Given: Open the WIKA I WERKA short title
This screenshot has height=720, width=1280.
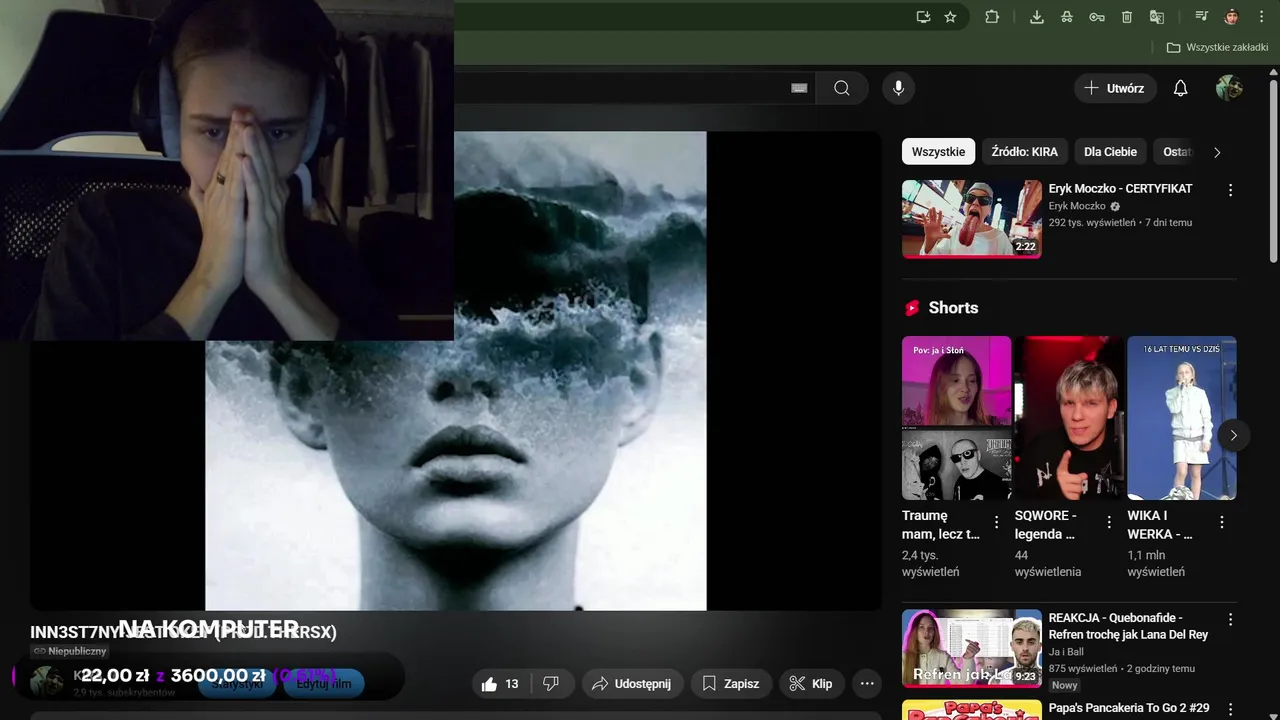Looking at the screenshot, I should 1160,525.
